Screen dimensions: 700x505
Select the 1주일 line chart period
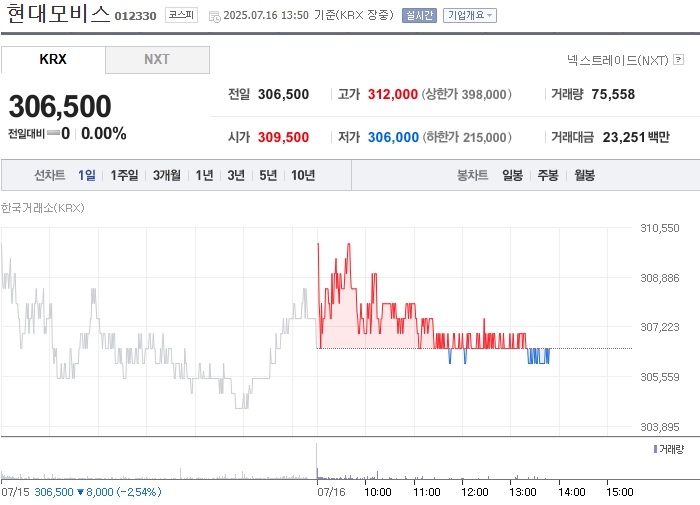pyautogui.click(x=124, y=175)
